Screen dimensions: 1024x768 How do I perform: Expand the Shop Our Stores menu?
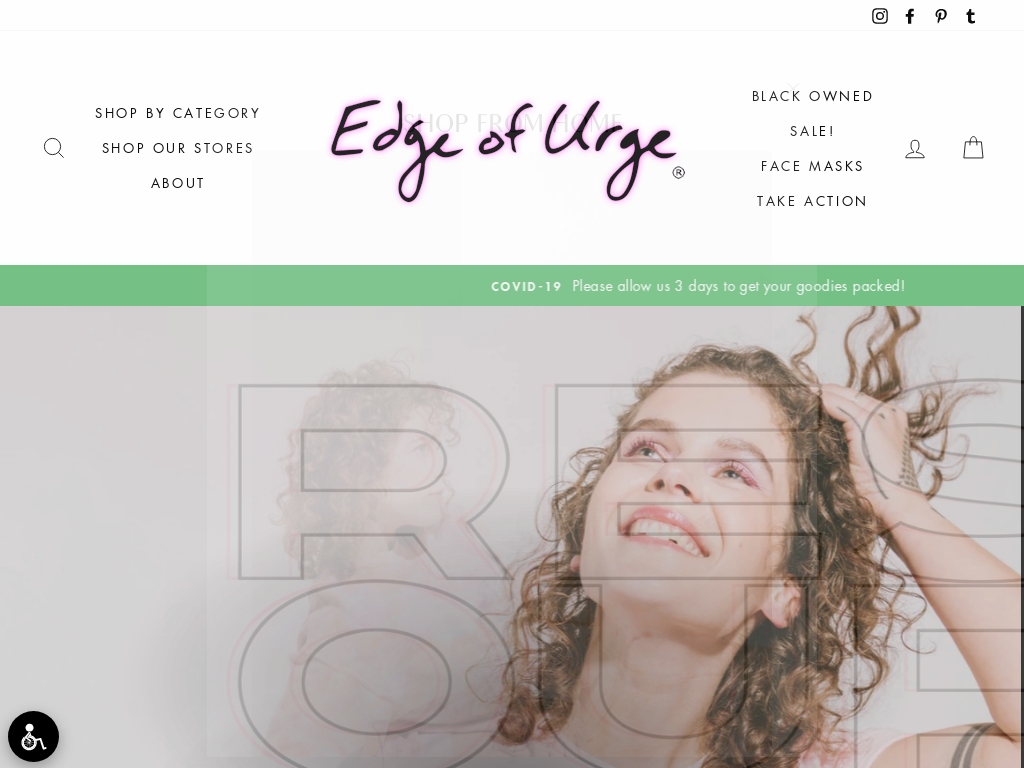(x=178, y=148)
